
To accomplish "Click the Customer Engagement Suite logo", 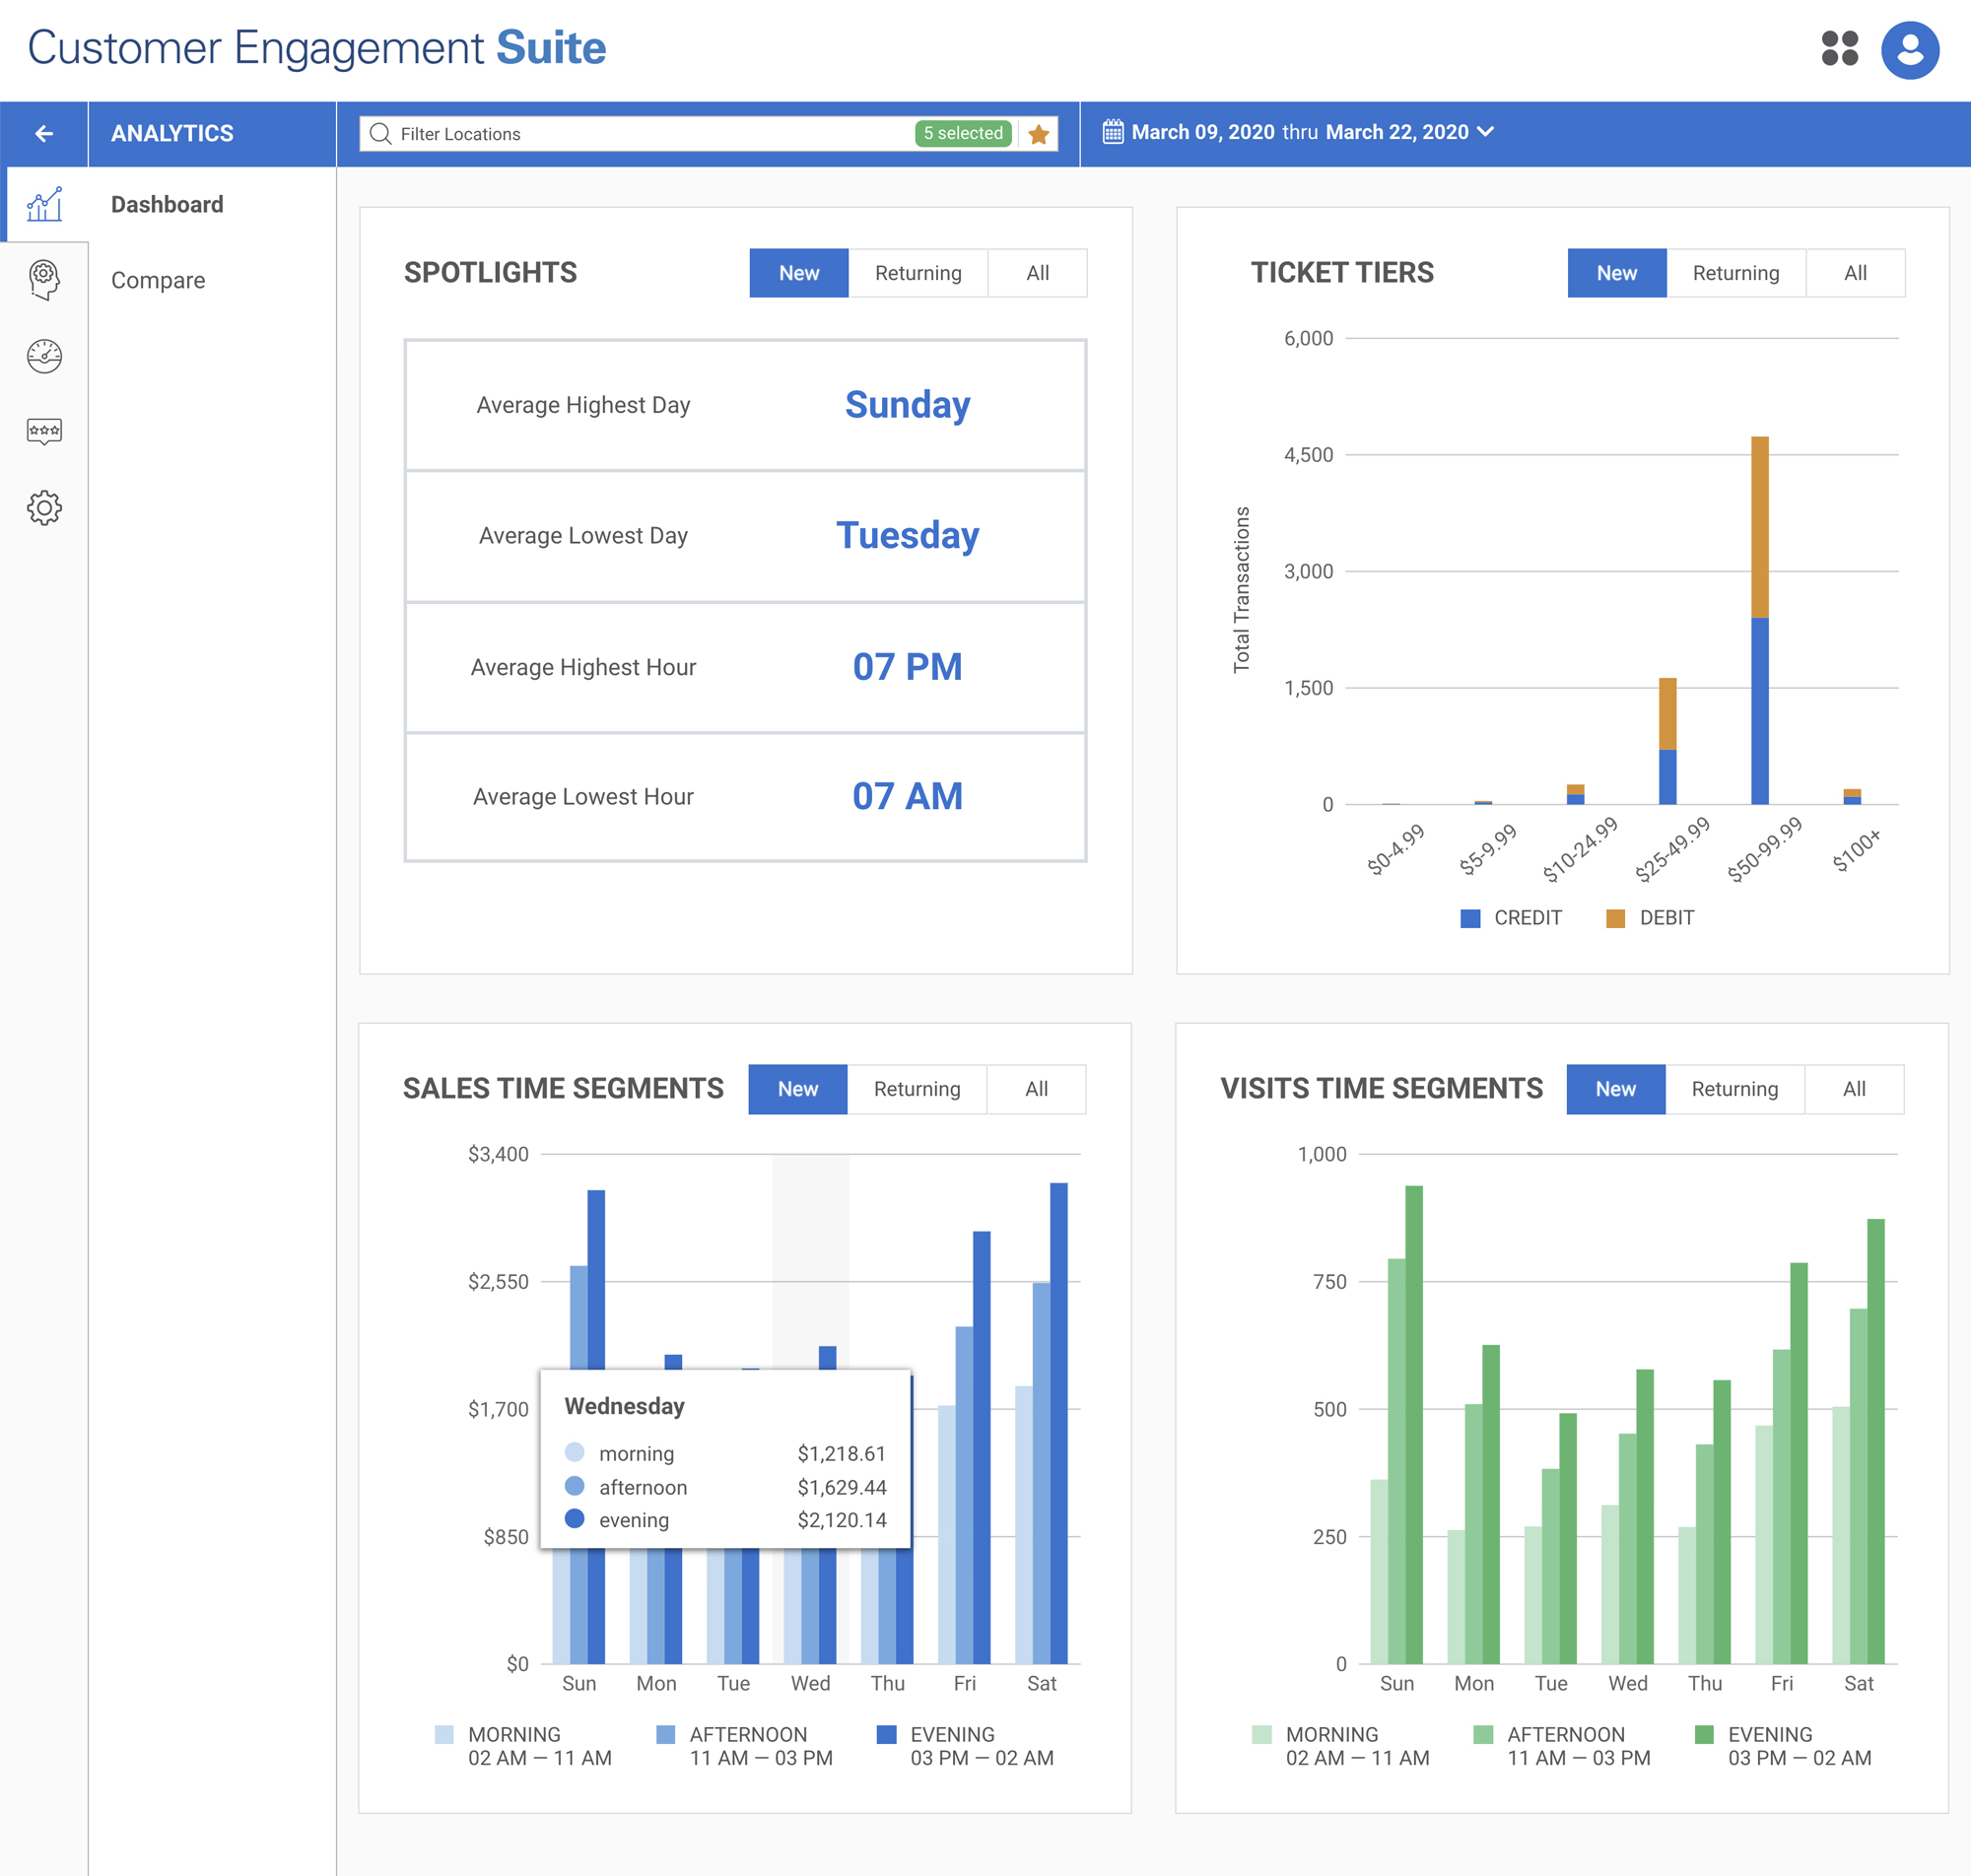I will pyautogui.click(x=317, y=48).
